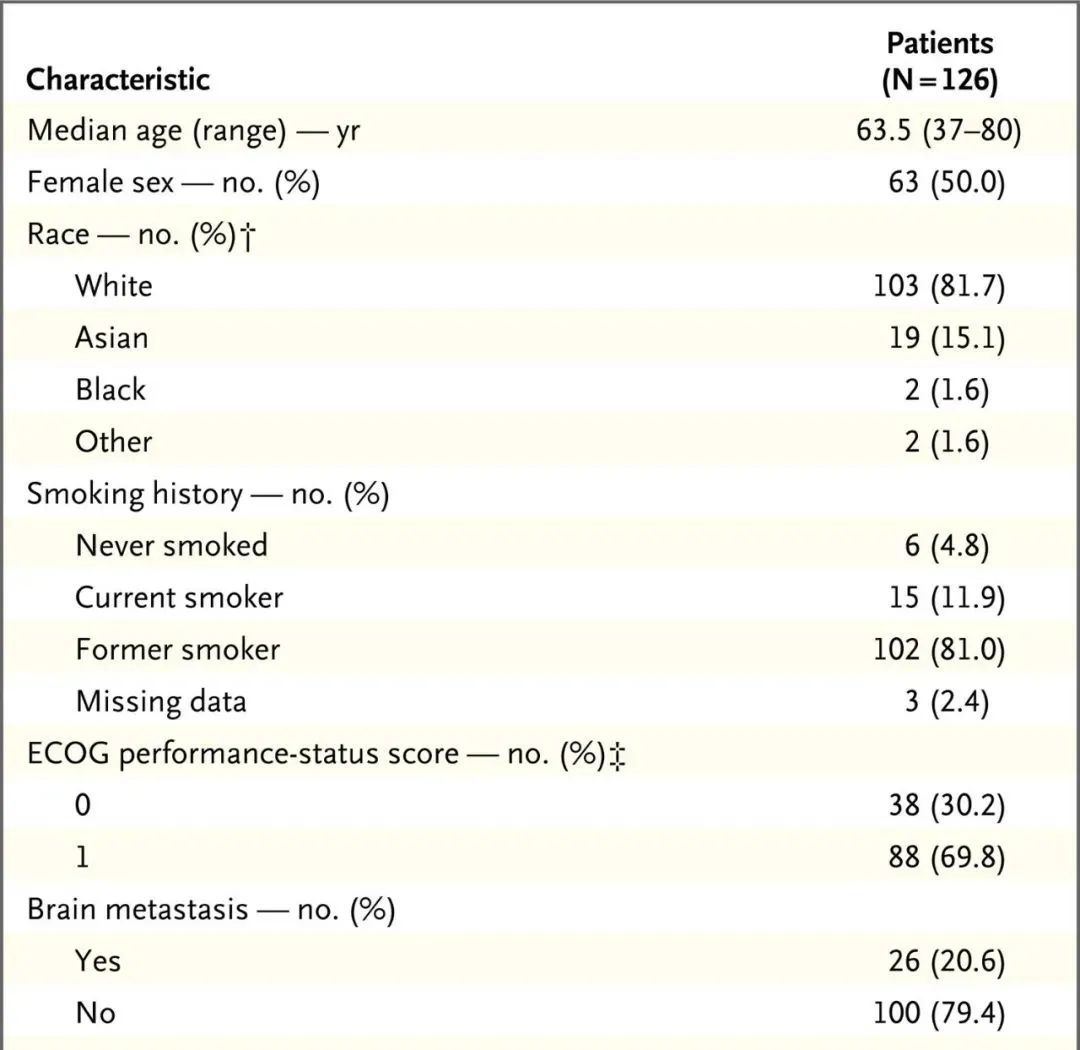Click the Missing data value 3 (2.4)

[946, 701]
